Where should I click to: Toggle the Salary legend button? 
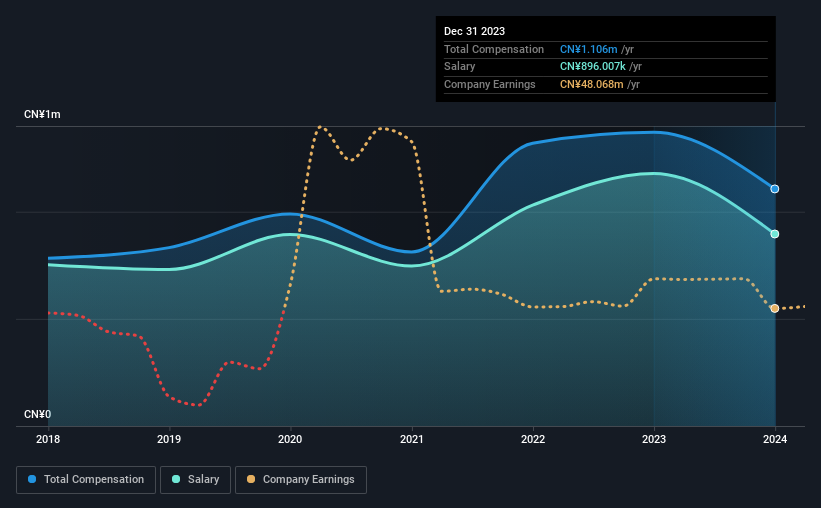pyautogui.click(x=195, y=480)
